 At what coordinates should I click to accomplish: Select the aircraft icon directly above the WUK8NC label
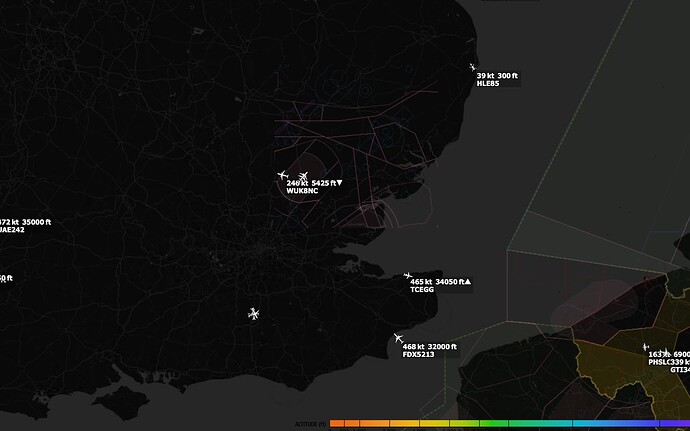[303, 177]
